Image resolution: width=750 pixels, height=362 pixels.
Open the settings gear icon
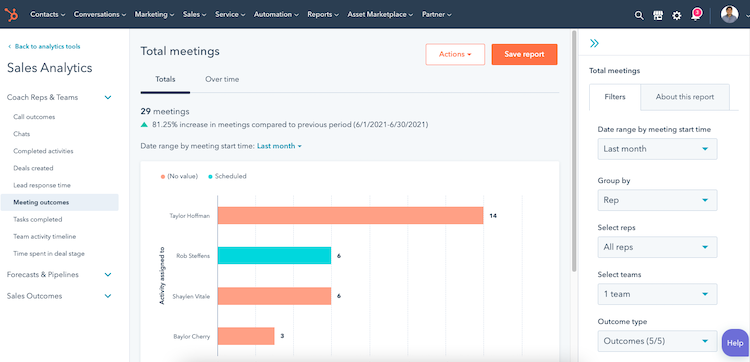click(676, 15)
